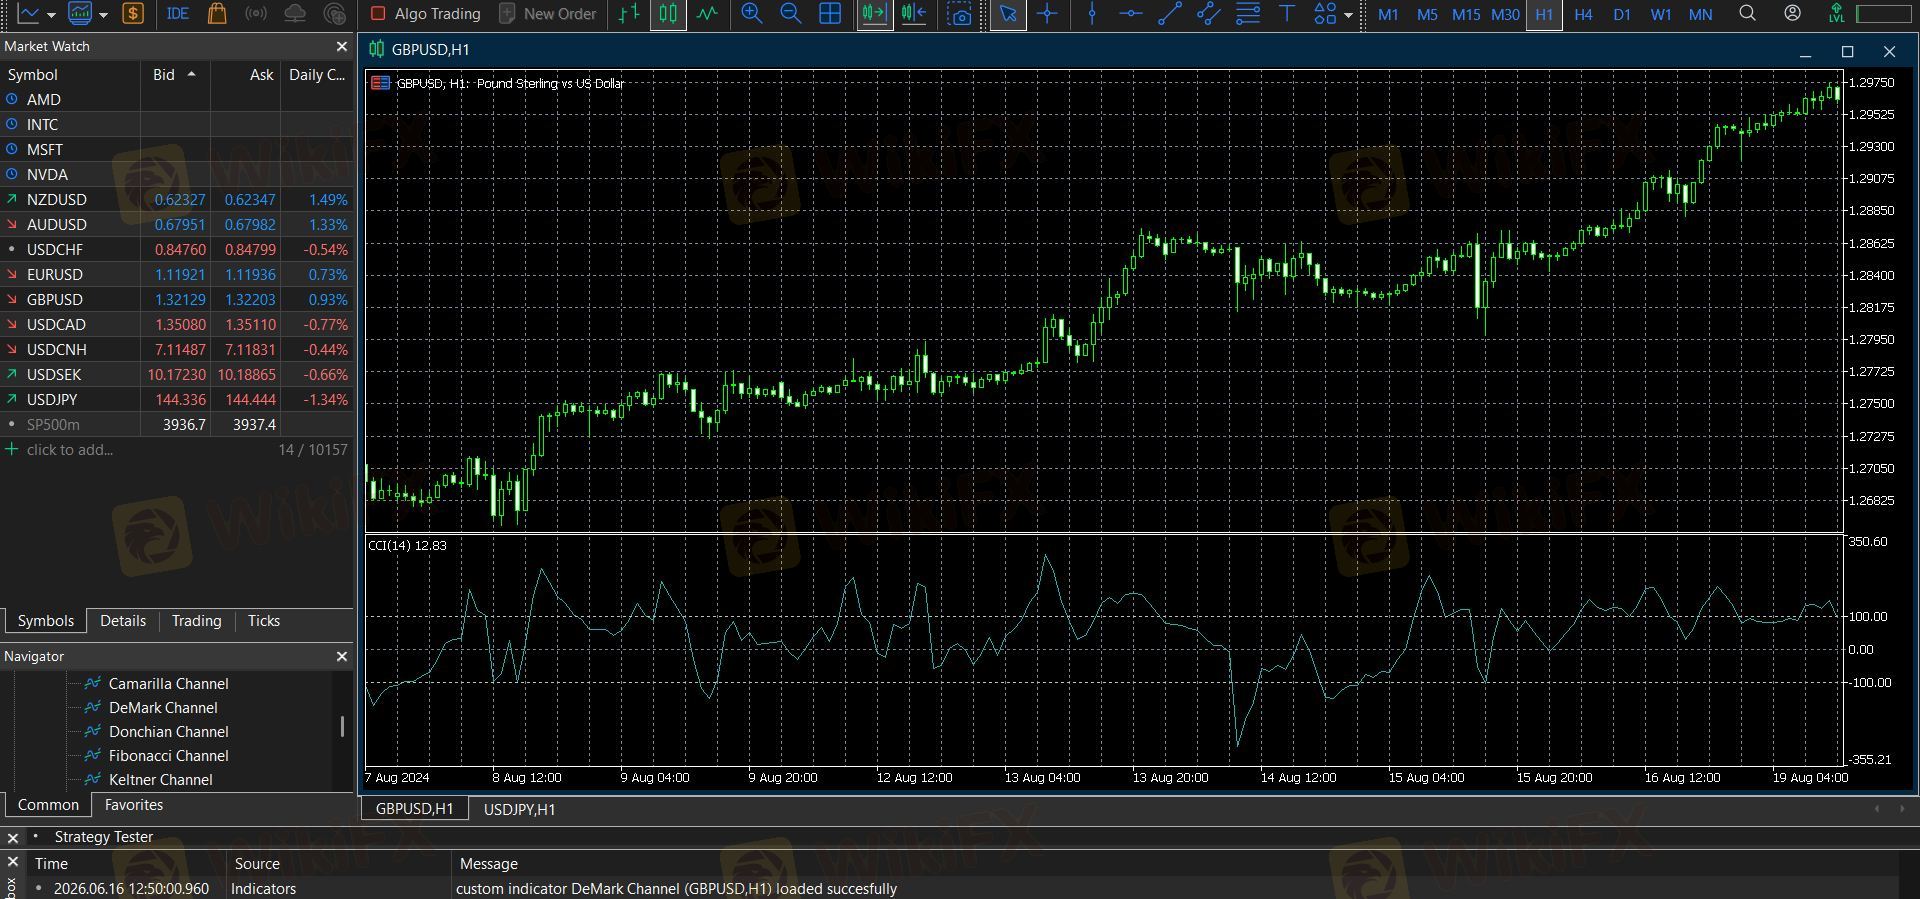Open the Market shopping bag icon

coord(216,14)
